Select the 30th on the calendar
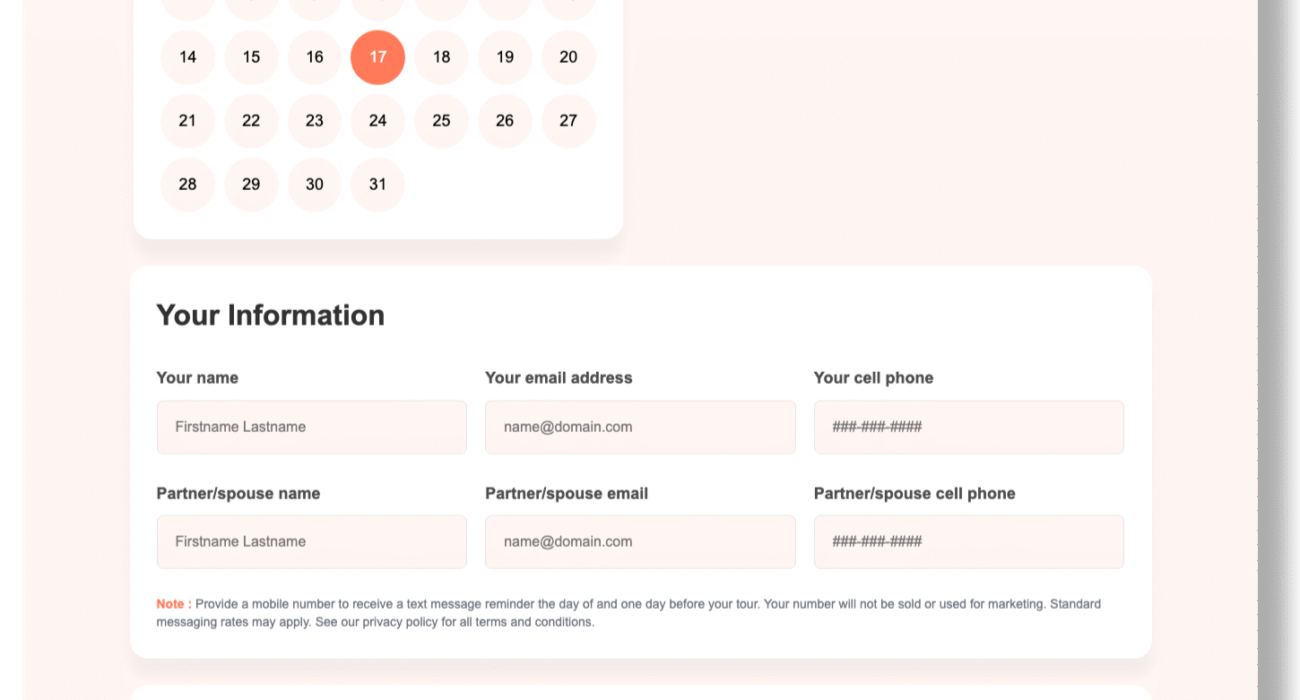Viewport: 1300px width, 700px height. tap(315, 184)
